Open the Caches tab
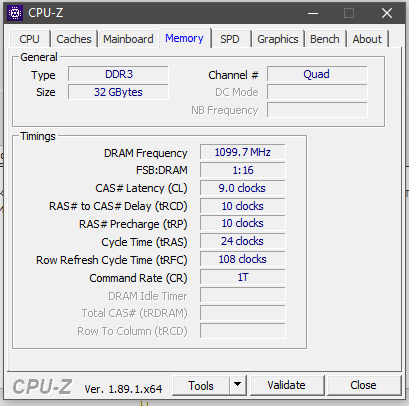The height and width of the screenshot is (406, 409). click(x=74, y=39)
